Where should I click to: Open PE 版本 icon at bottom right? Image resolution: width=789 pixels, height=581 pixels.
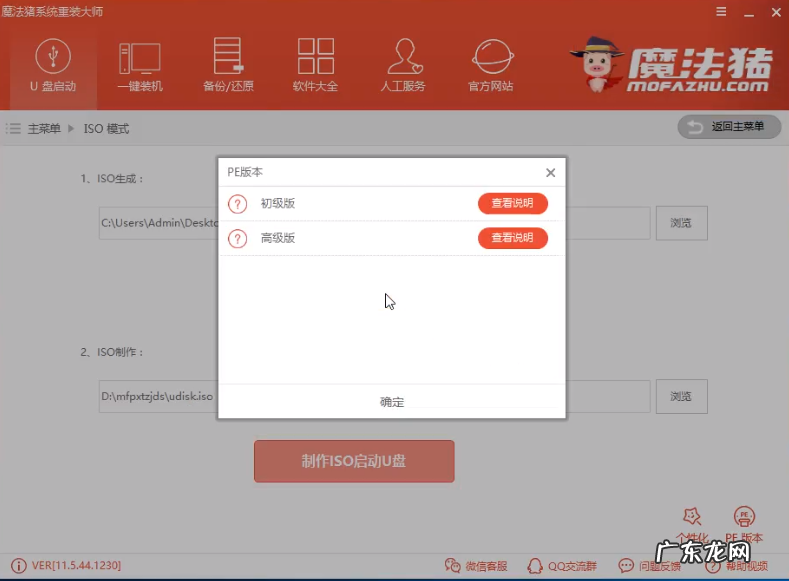coord(744,517)
